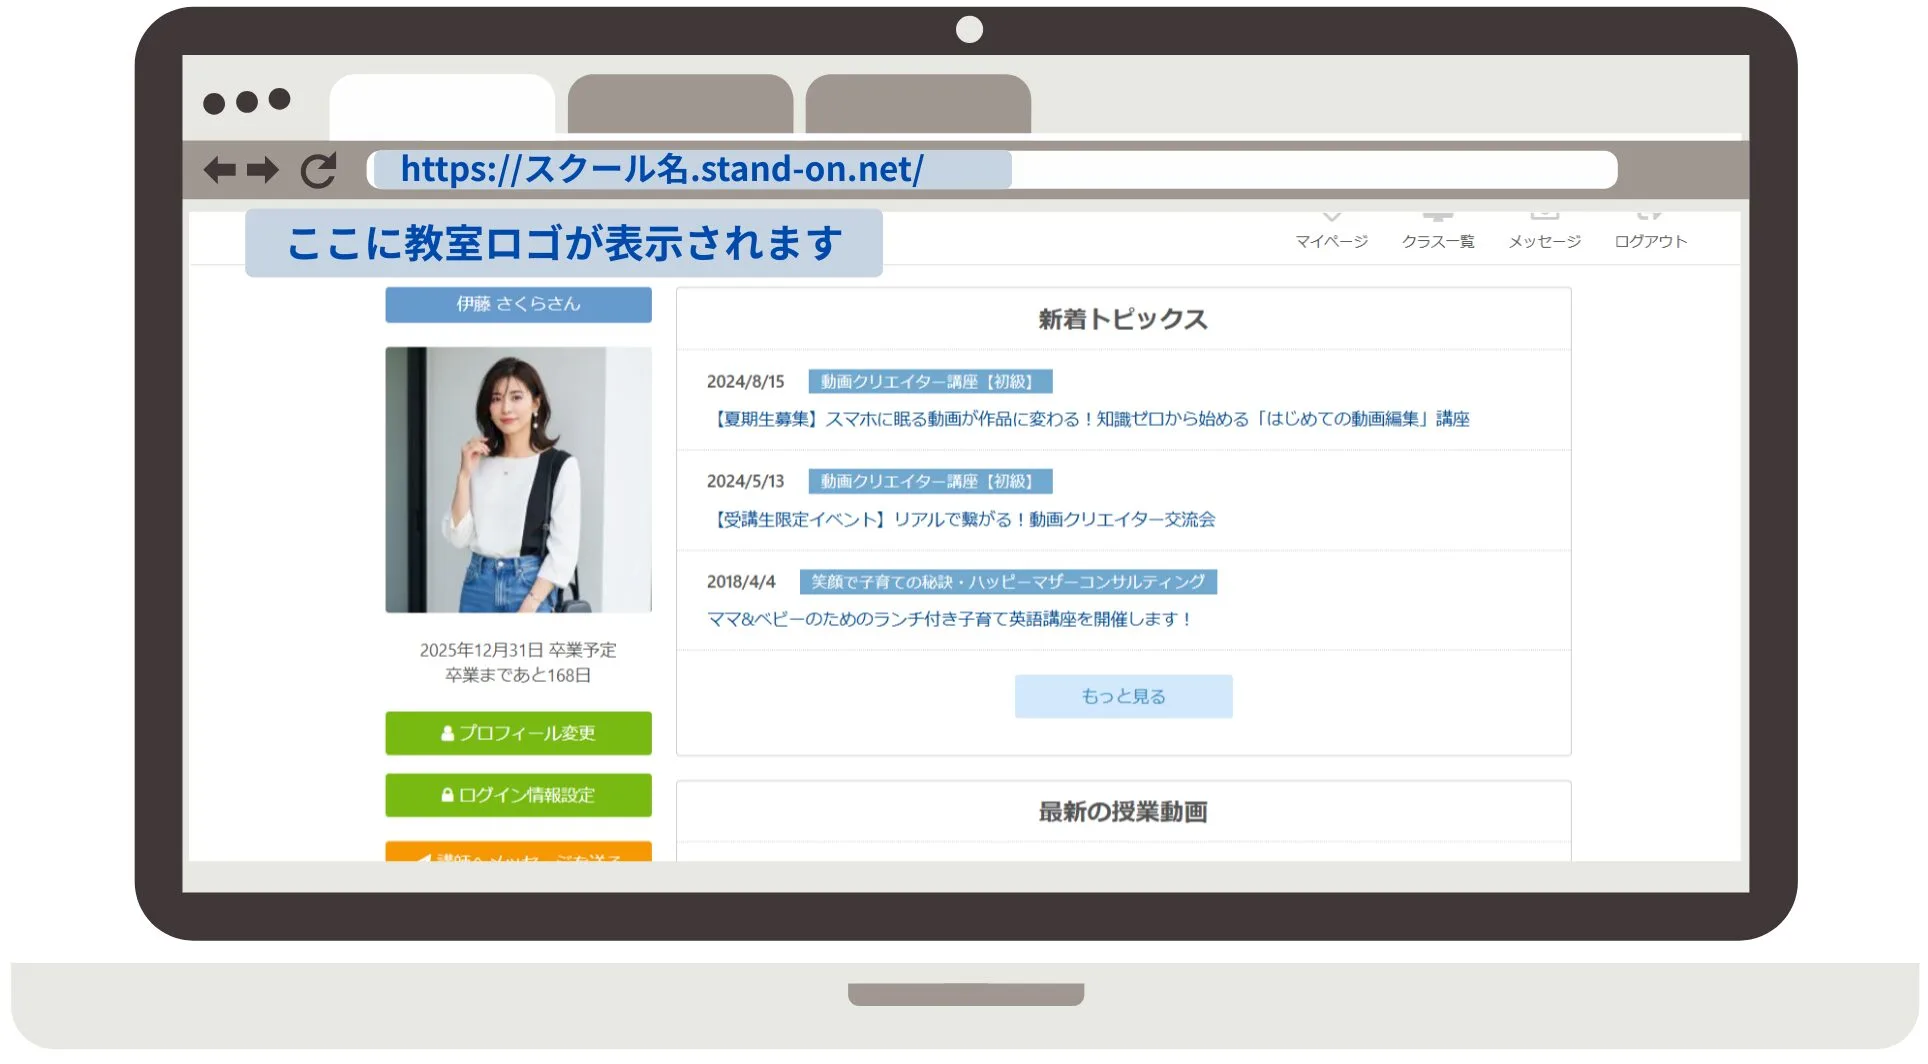Screen dimensions: 1928x1064
Task: Open the 【受講生限定イベント】 topic link
Action: point(962,519)
